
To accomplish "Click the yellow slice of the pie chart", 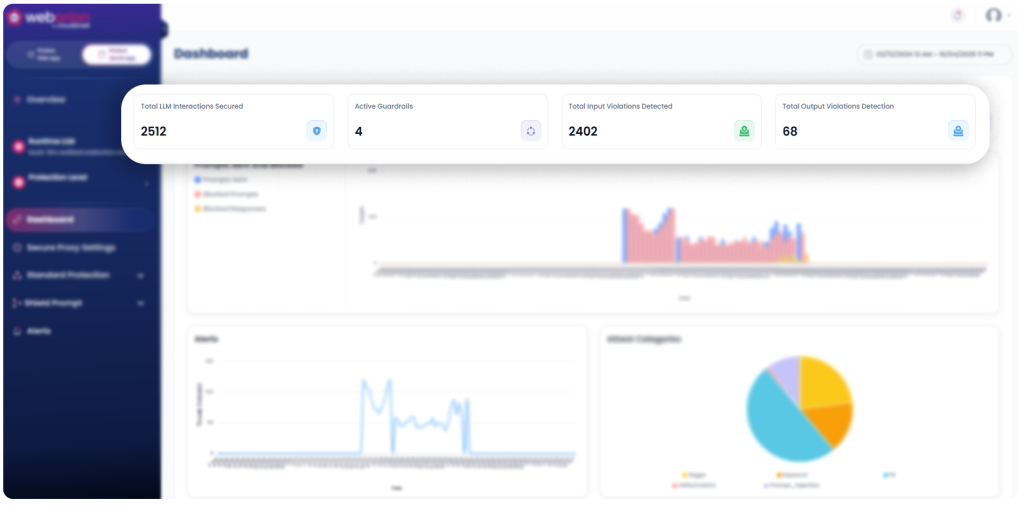I will click(x=822, y=385).
